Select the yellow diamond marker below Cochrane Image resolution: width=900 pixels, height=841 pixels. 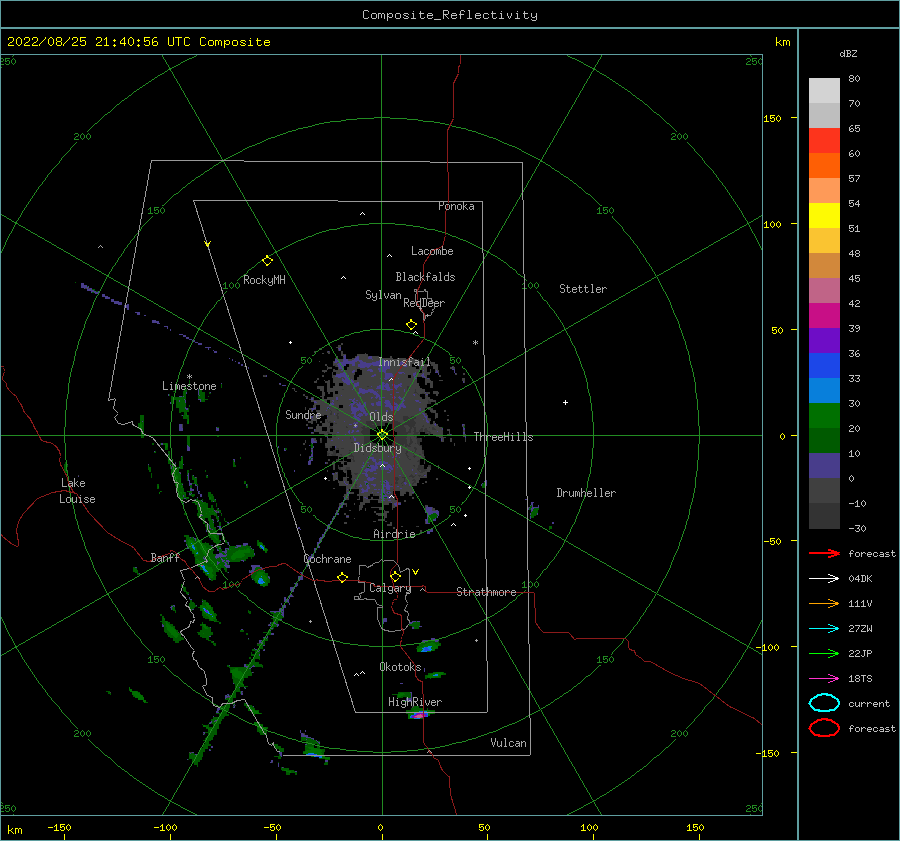coord(343,577)
